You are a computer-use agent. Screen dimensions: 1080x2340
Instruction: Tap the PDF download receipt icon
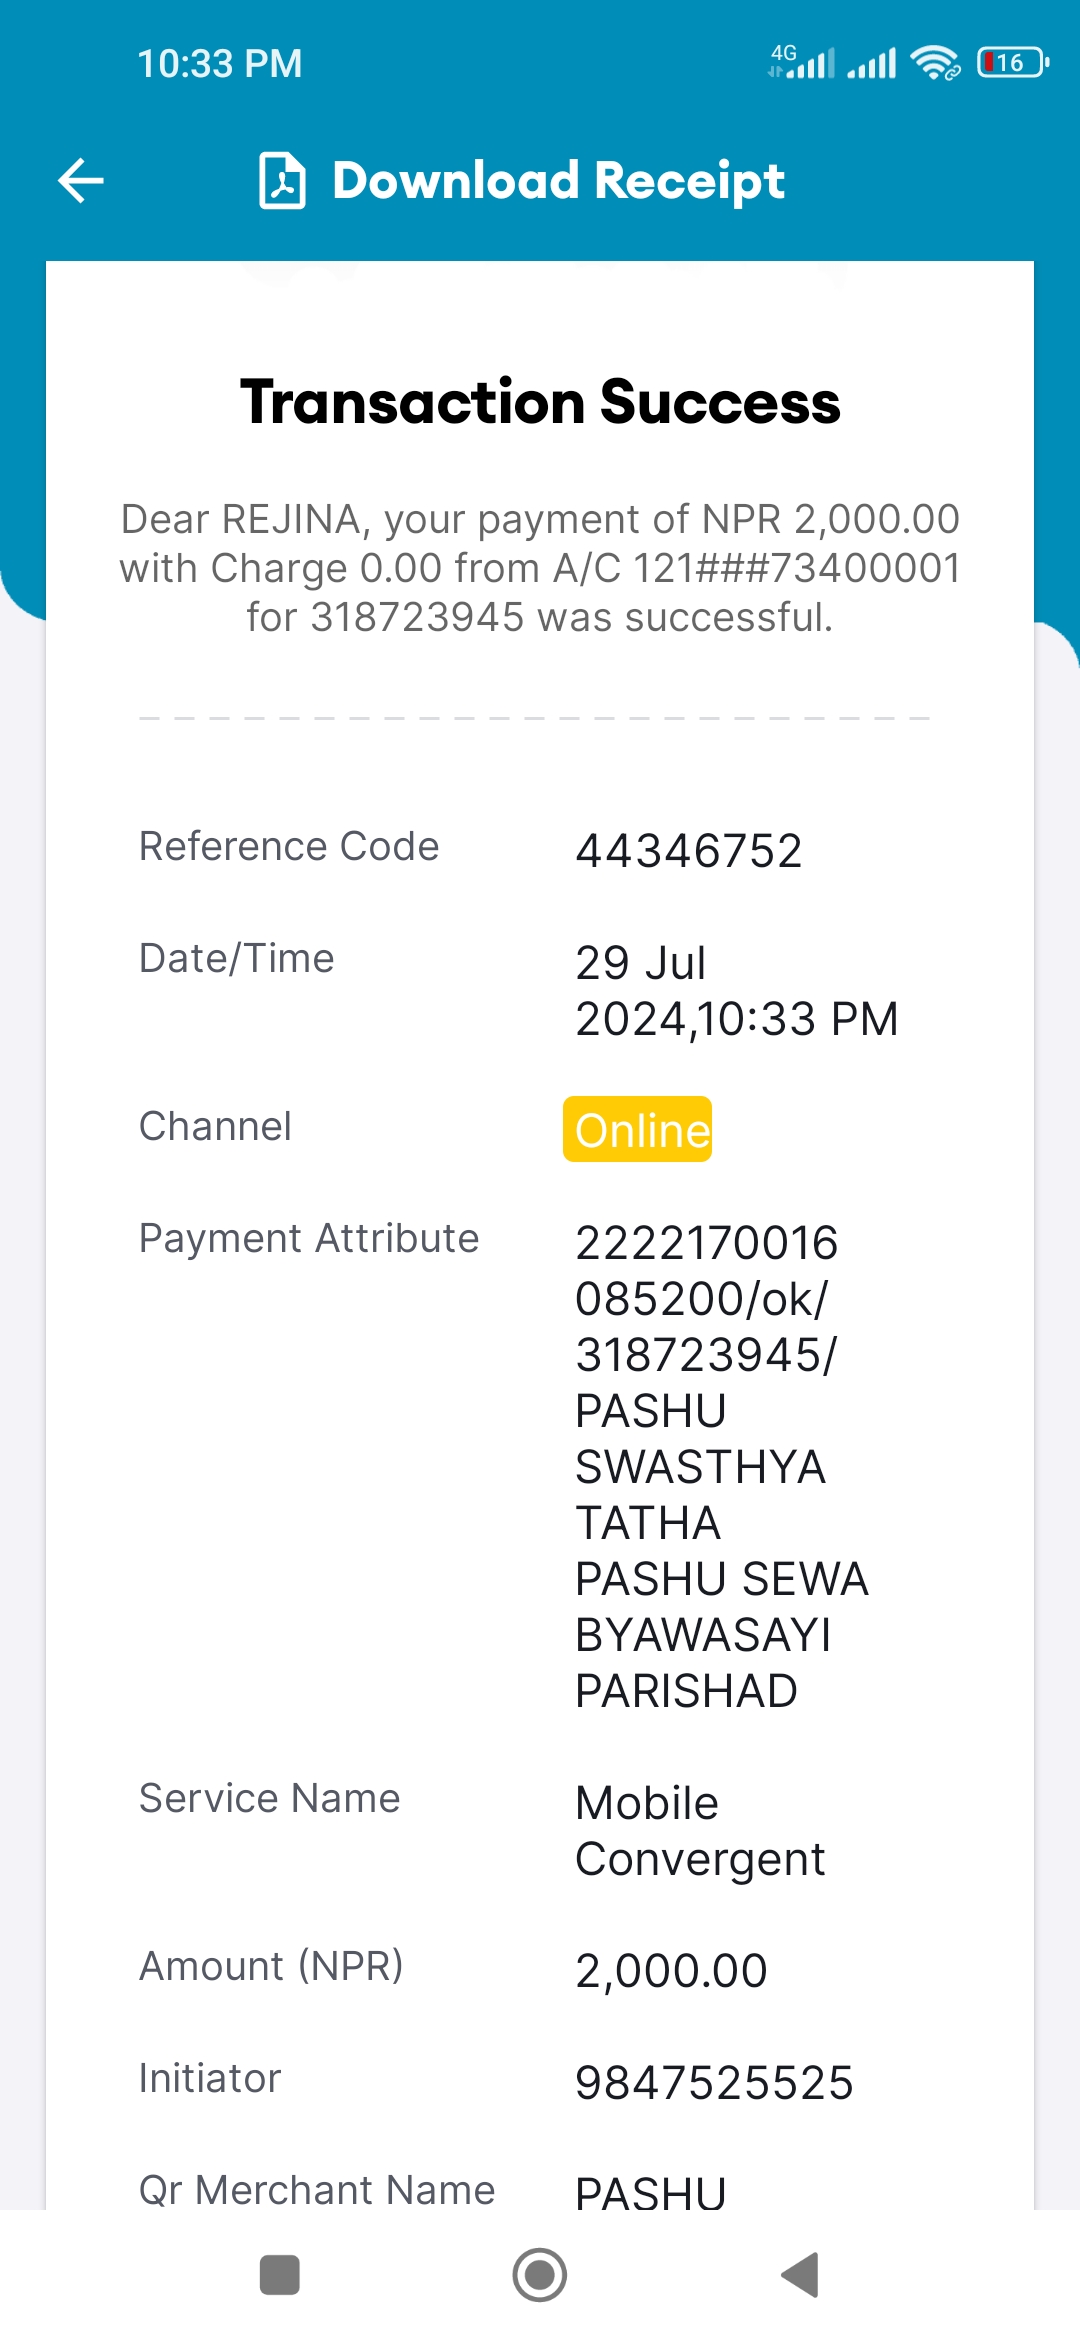[282, 181]
